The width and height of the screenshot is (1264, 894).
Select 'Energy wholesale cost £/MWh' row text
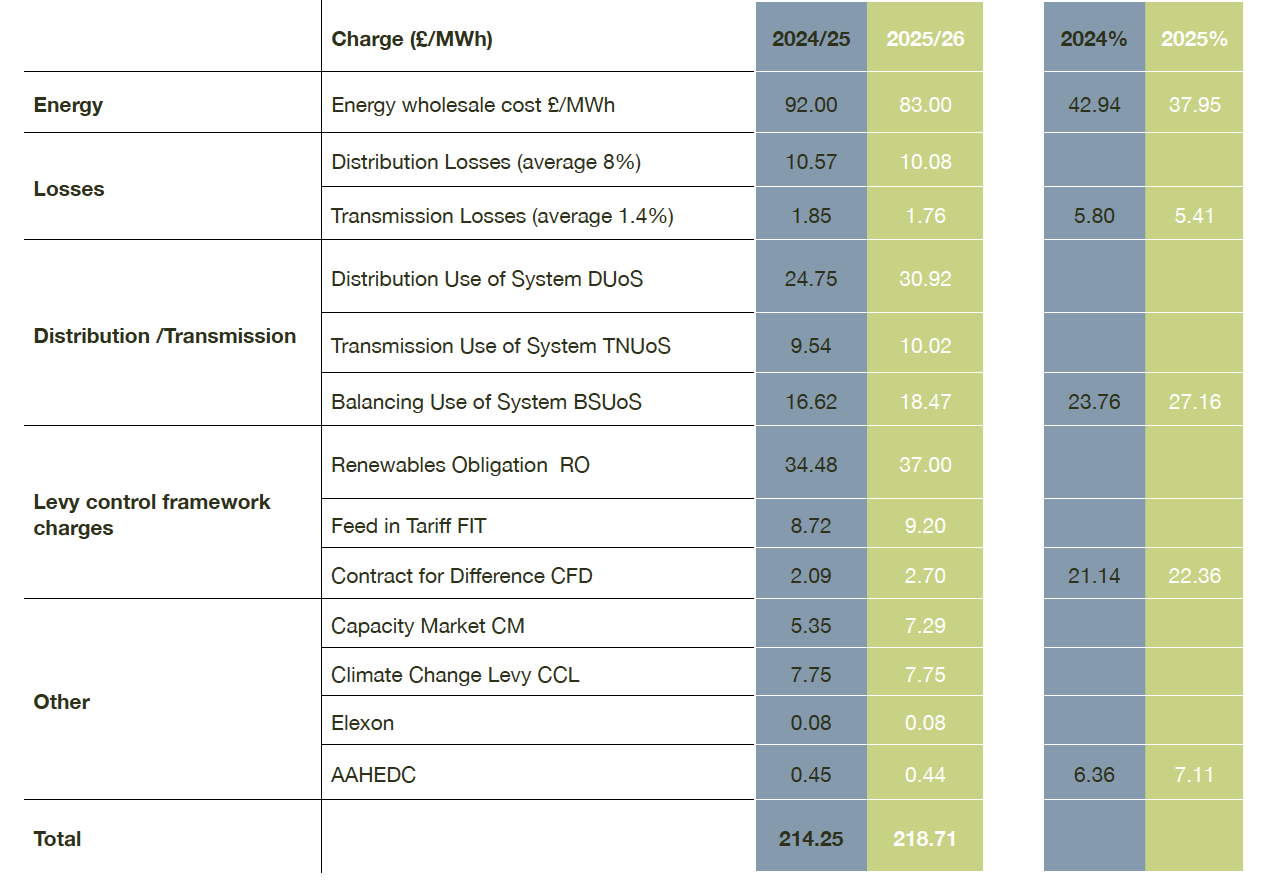click(473, 104)
